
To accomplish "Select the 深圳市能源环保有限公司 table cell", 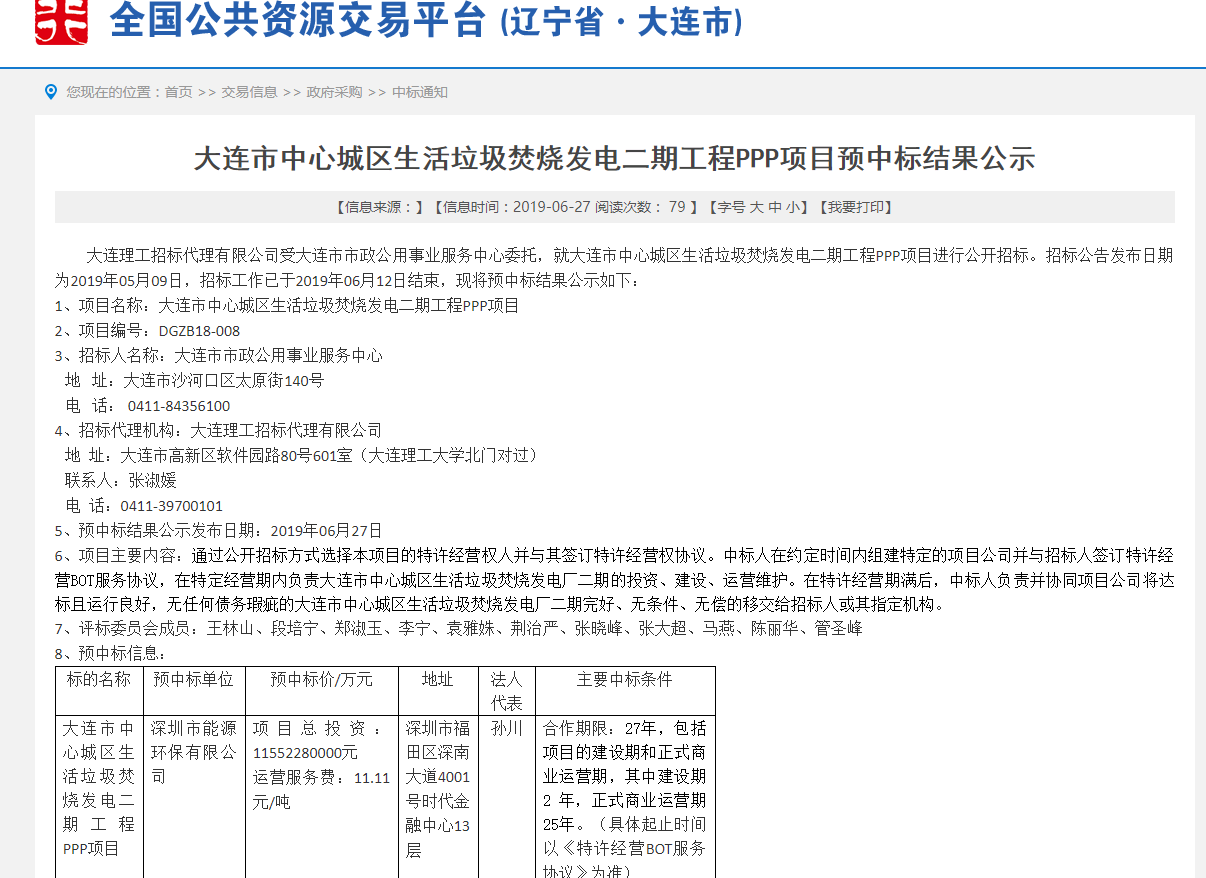I will point(194,752).
